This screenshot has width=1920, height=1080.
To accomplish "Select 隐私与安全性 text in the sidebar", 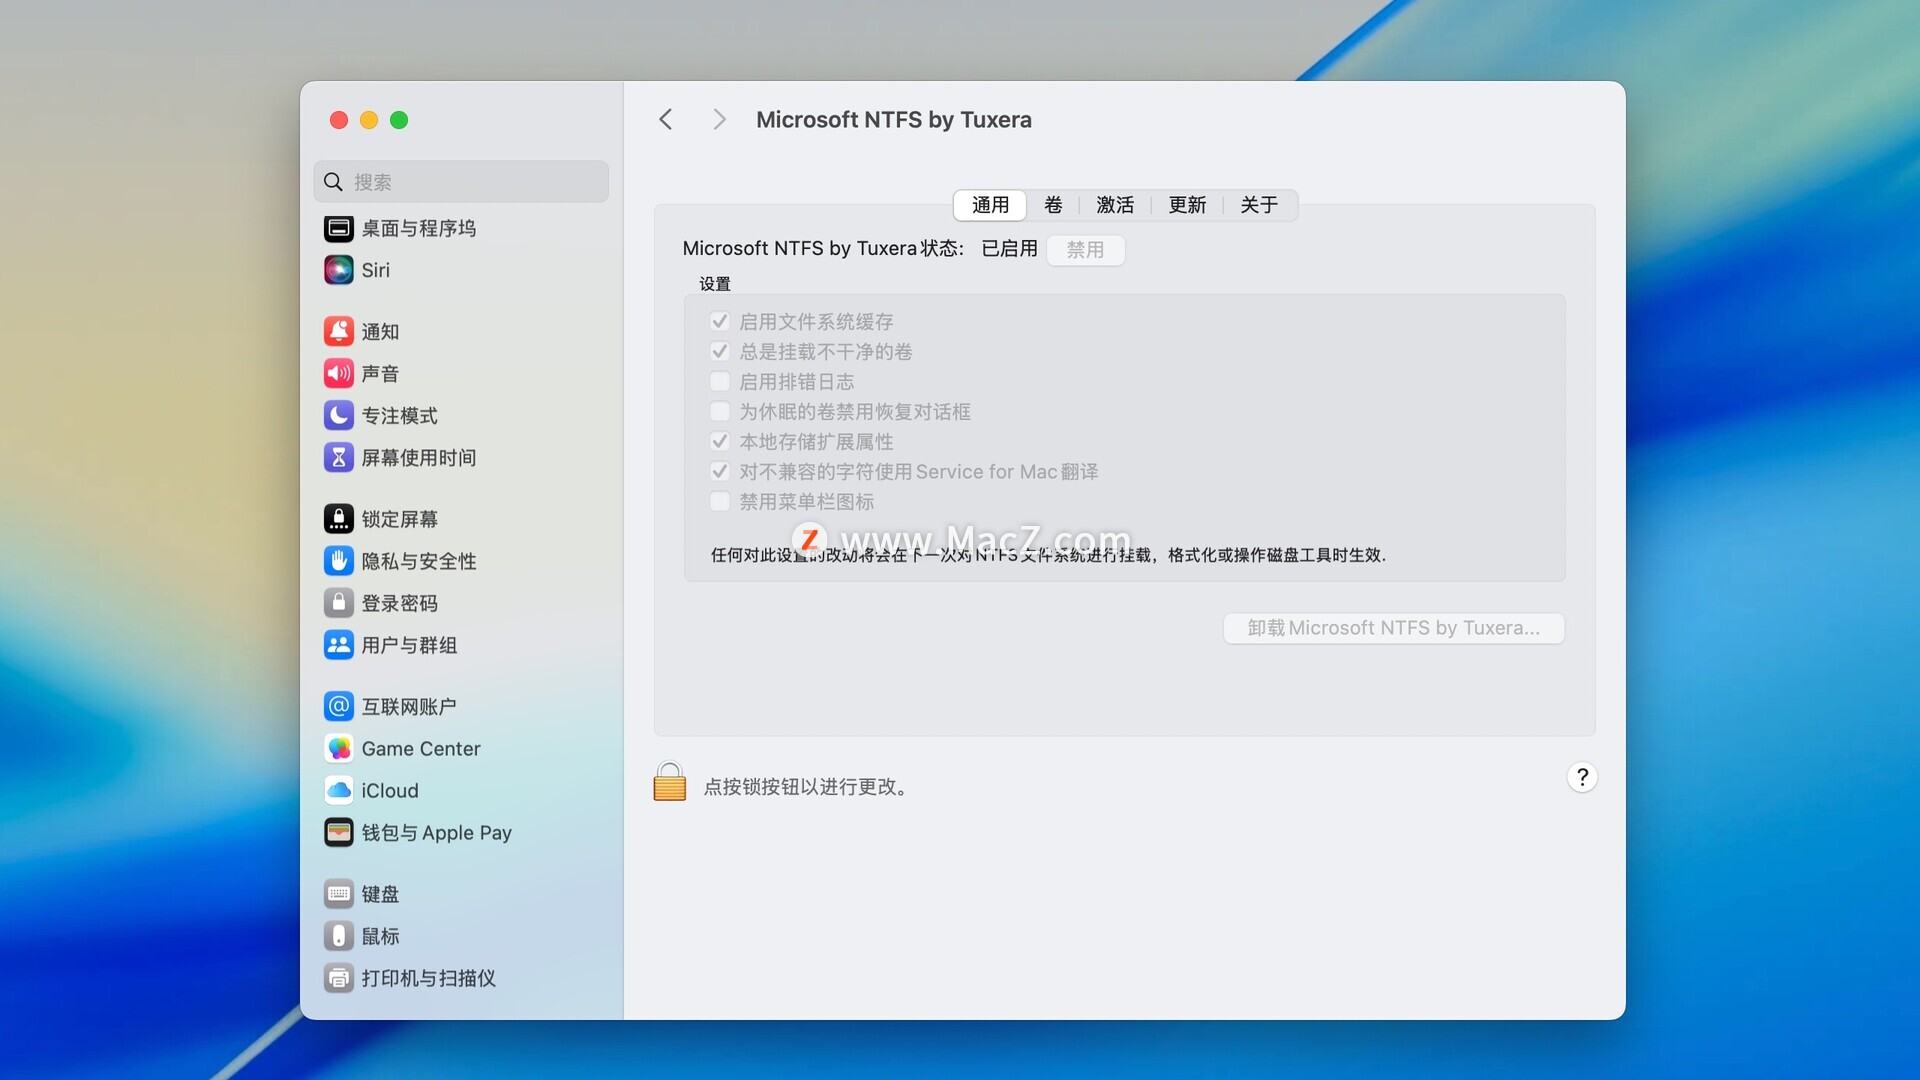I will tap(419, 562).
